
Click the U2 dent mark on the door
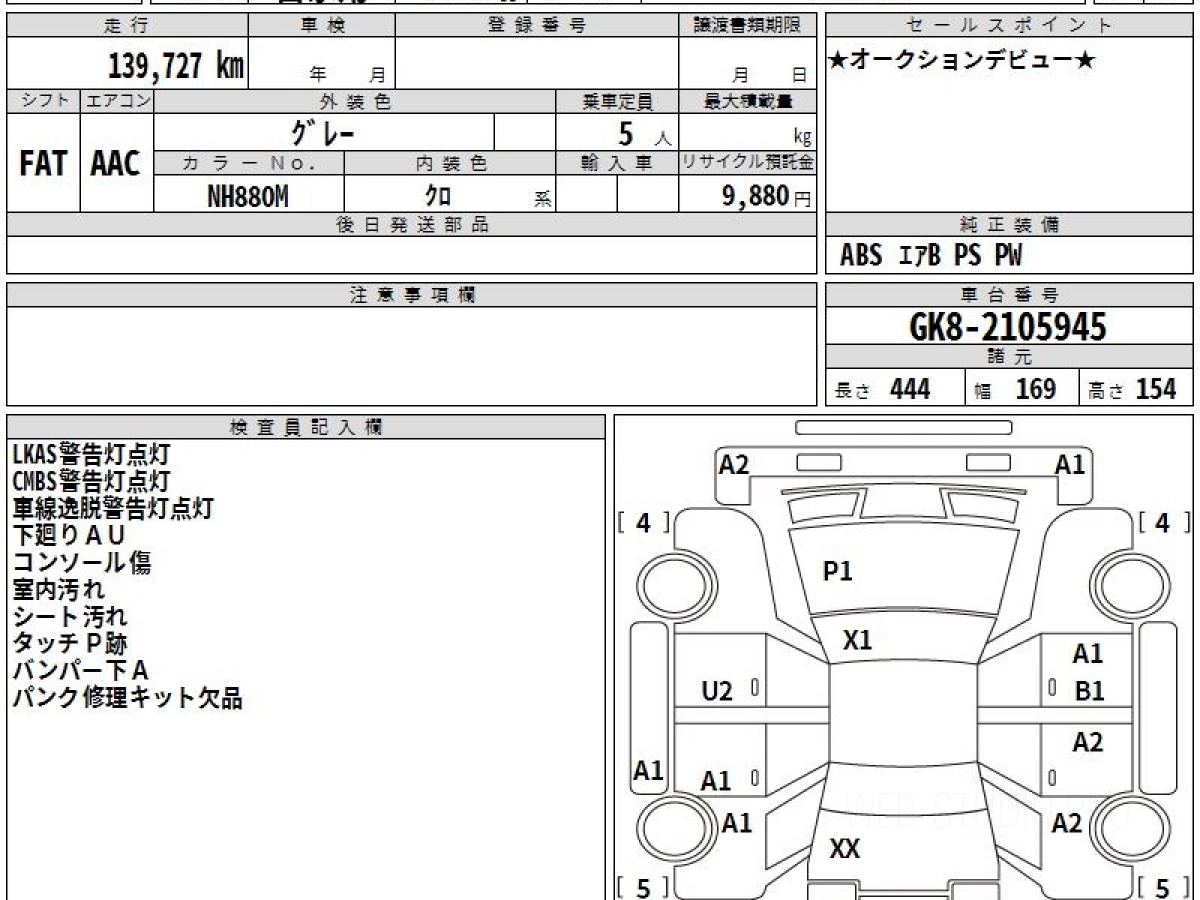(717, 691)
